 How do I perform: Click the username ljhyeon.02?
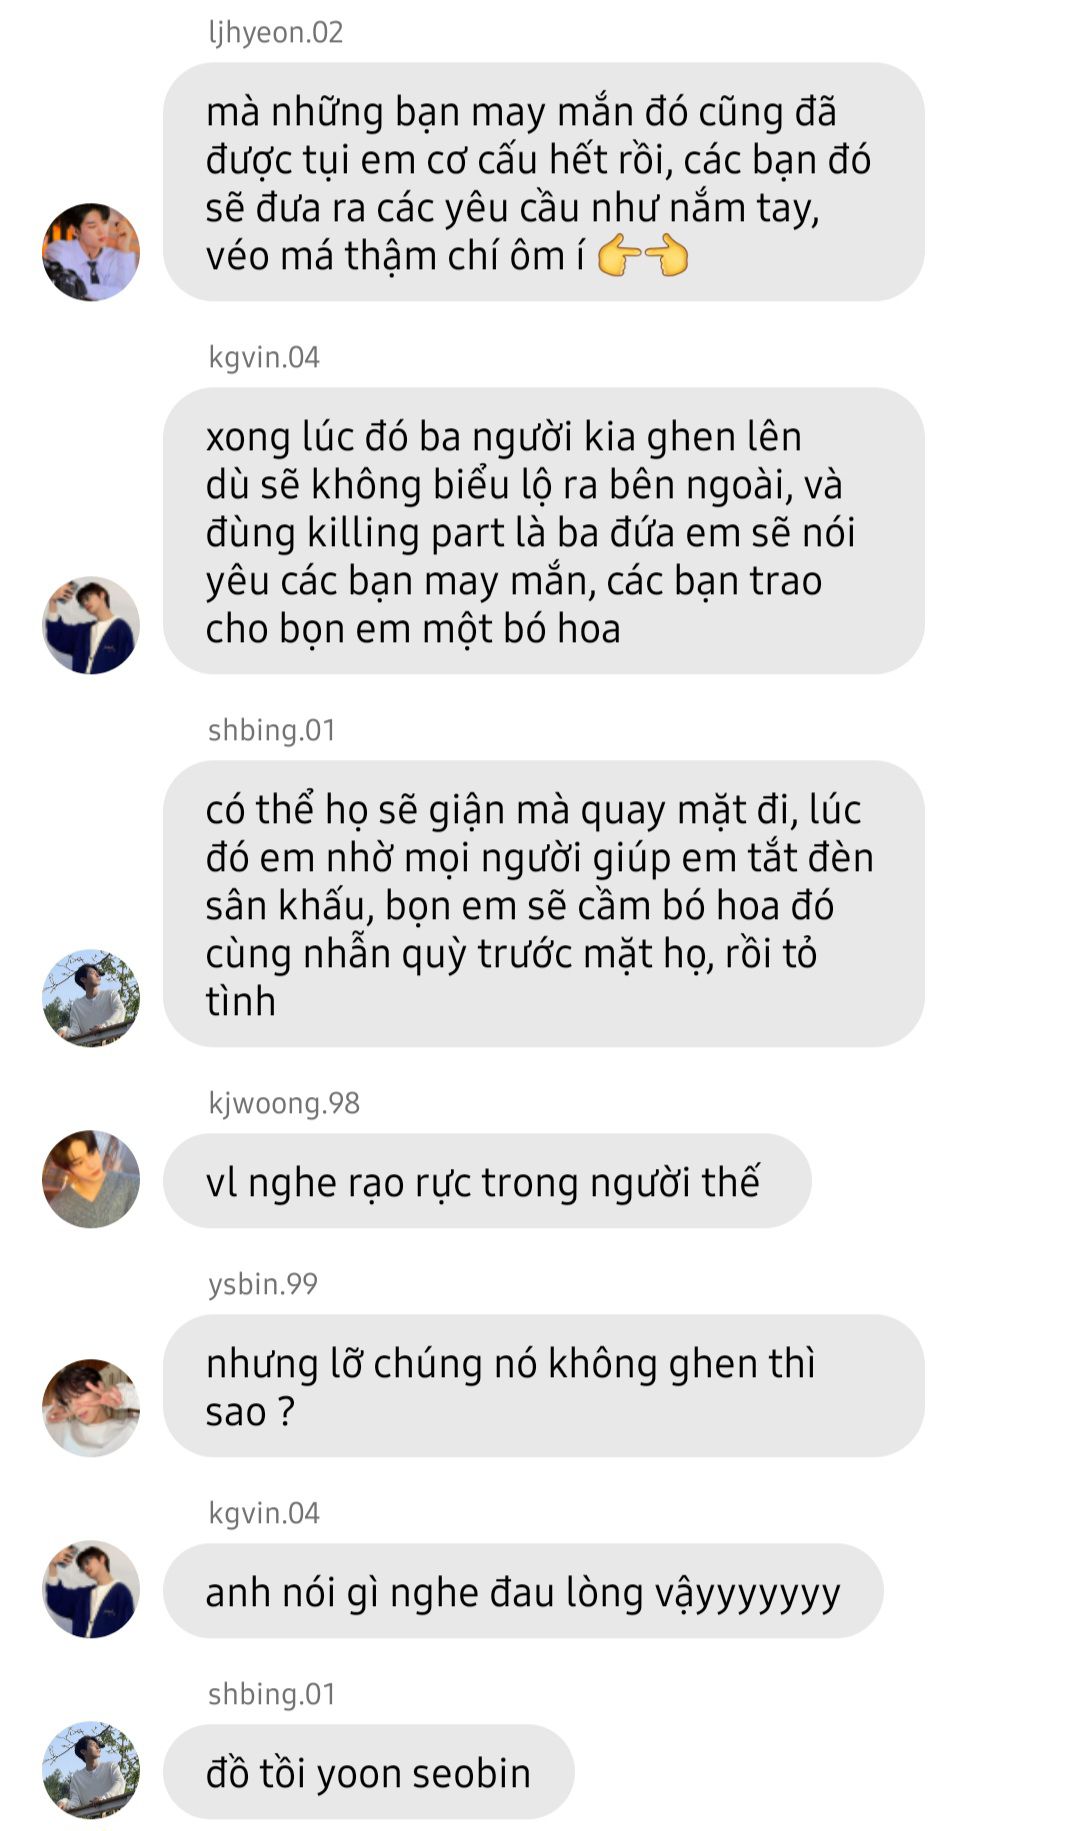(276, 33)
